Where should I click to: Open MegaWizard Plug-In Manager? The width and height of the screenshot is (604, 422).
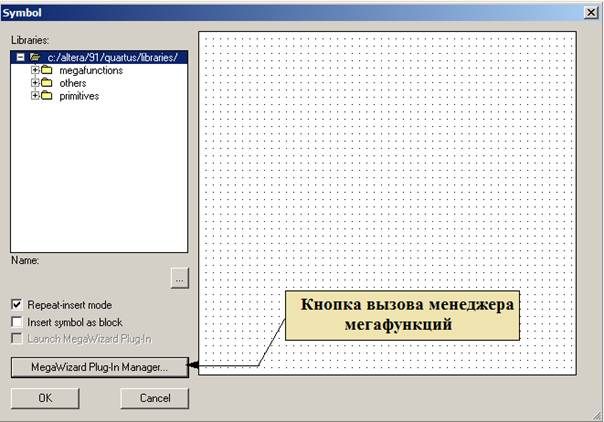point(99,367)
